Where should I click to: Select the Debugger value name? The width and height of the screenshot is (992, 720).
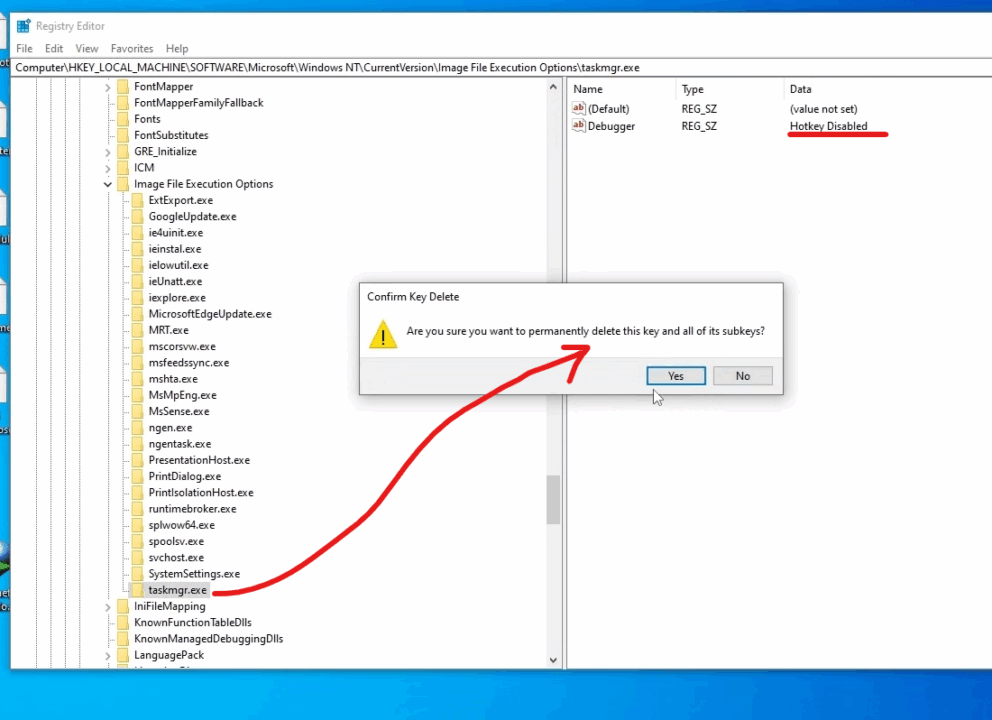[611, 126]
